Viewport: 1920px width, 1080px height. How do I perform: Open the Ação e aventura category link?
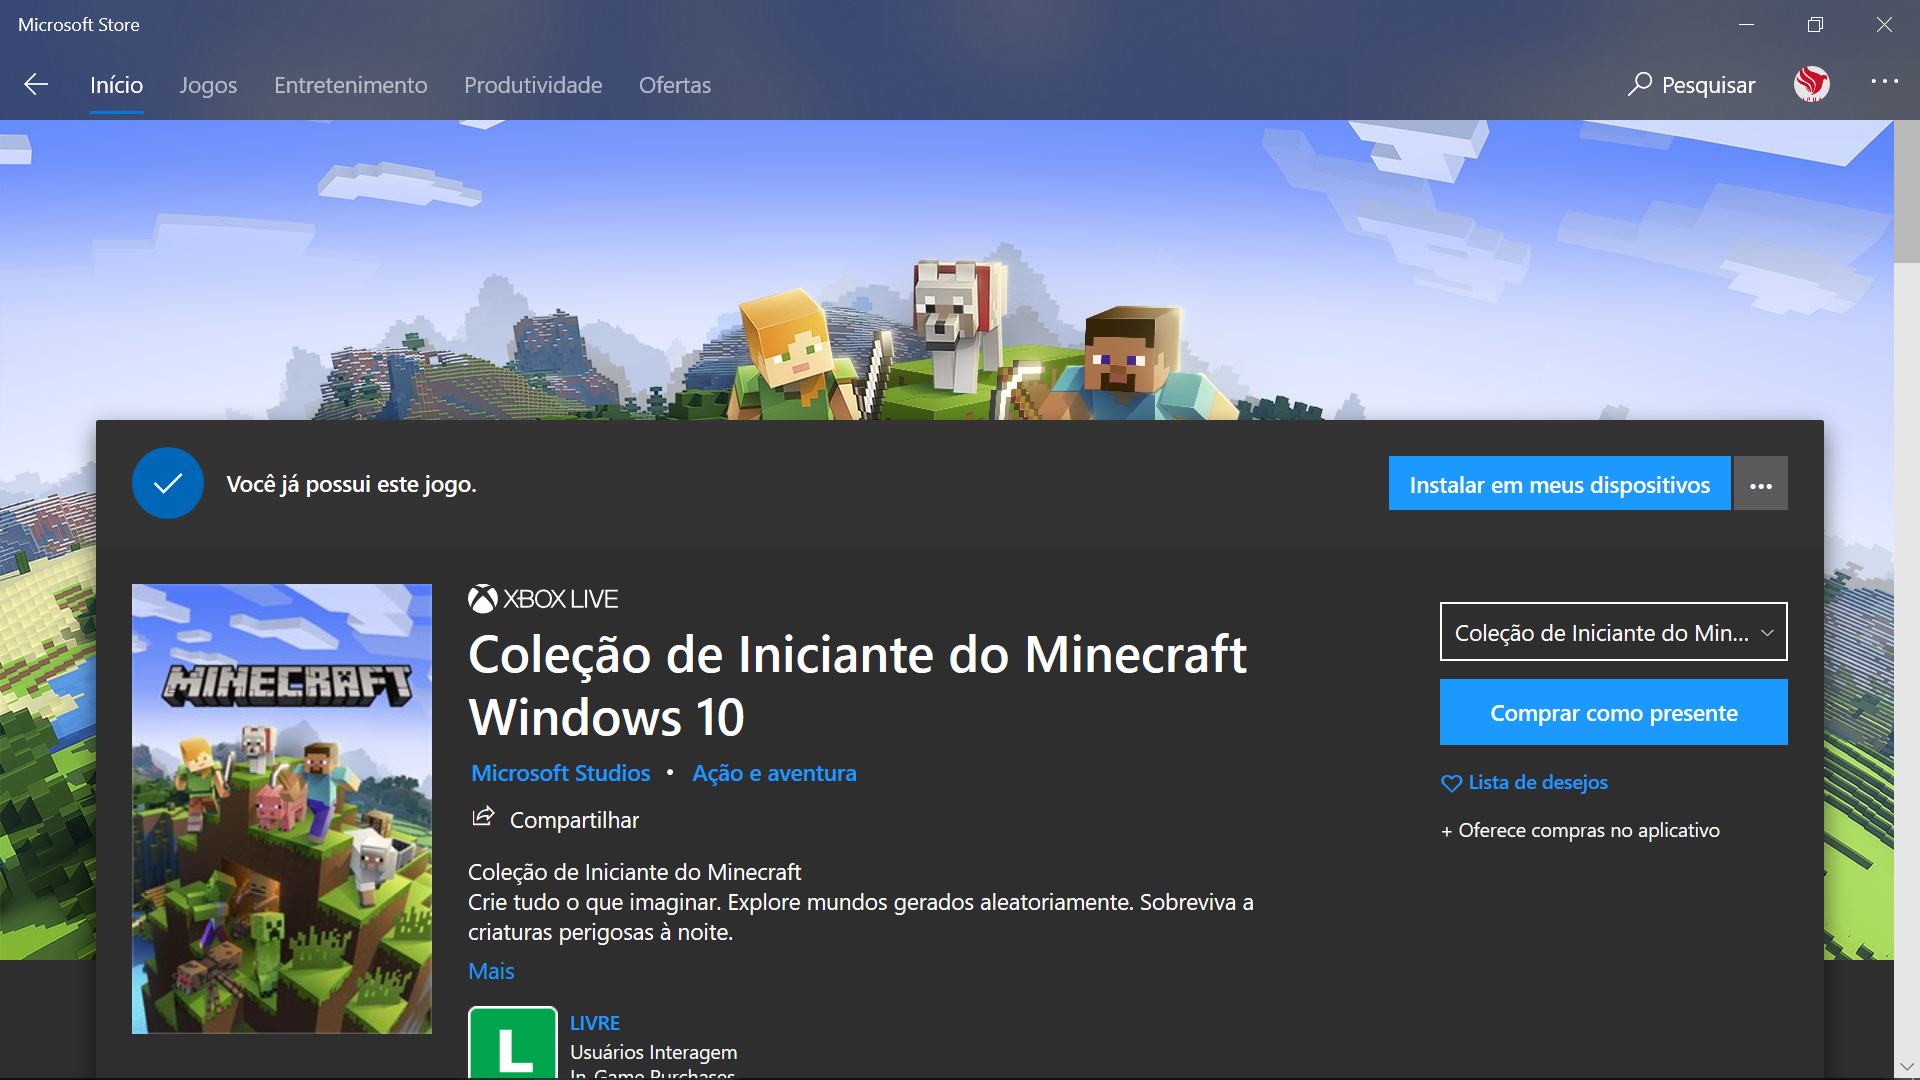(774, 773)
